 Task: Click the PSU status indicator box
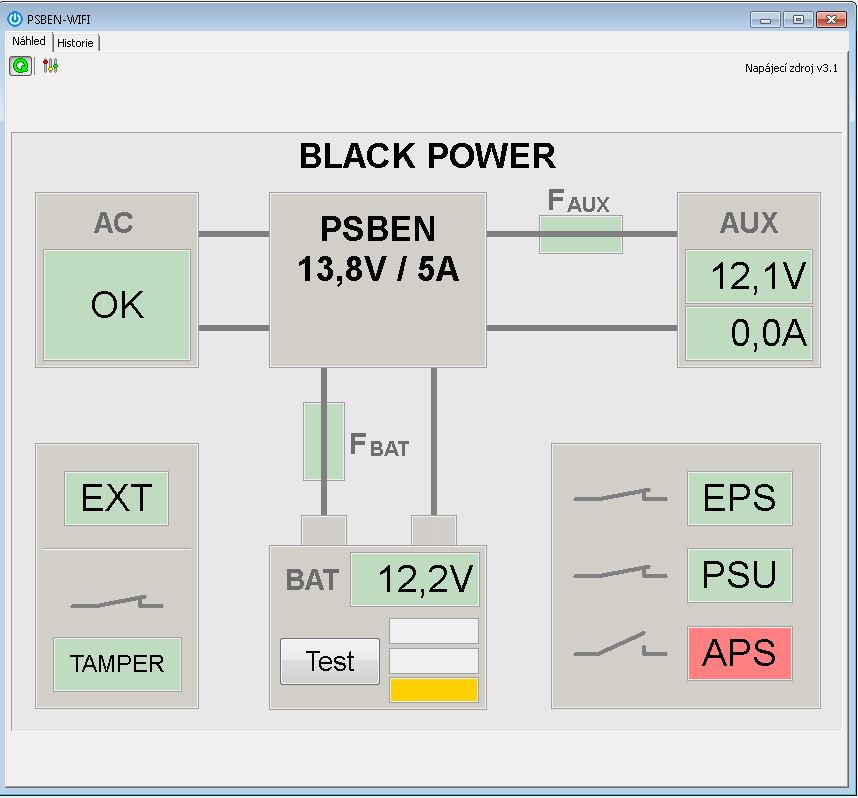pyautogui.click(x=739, y=575)
